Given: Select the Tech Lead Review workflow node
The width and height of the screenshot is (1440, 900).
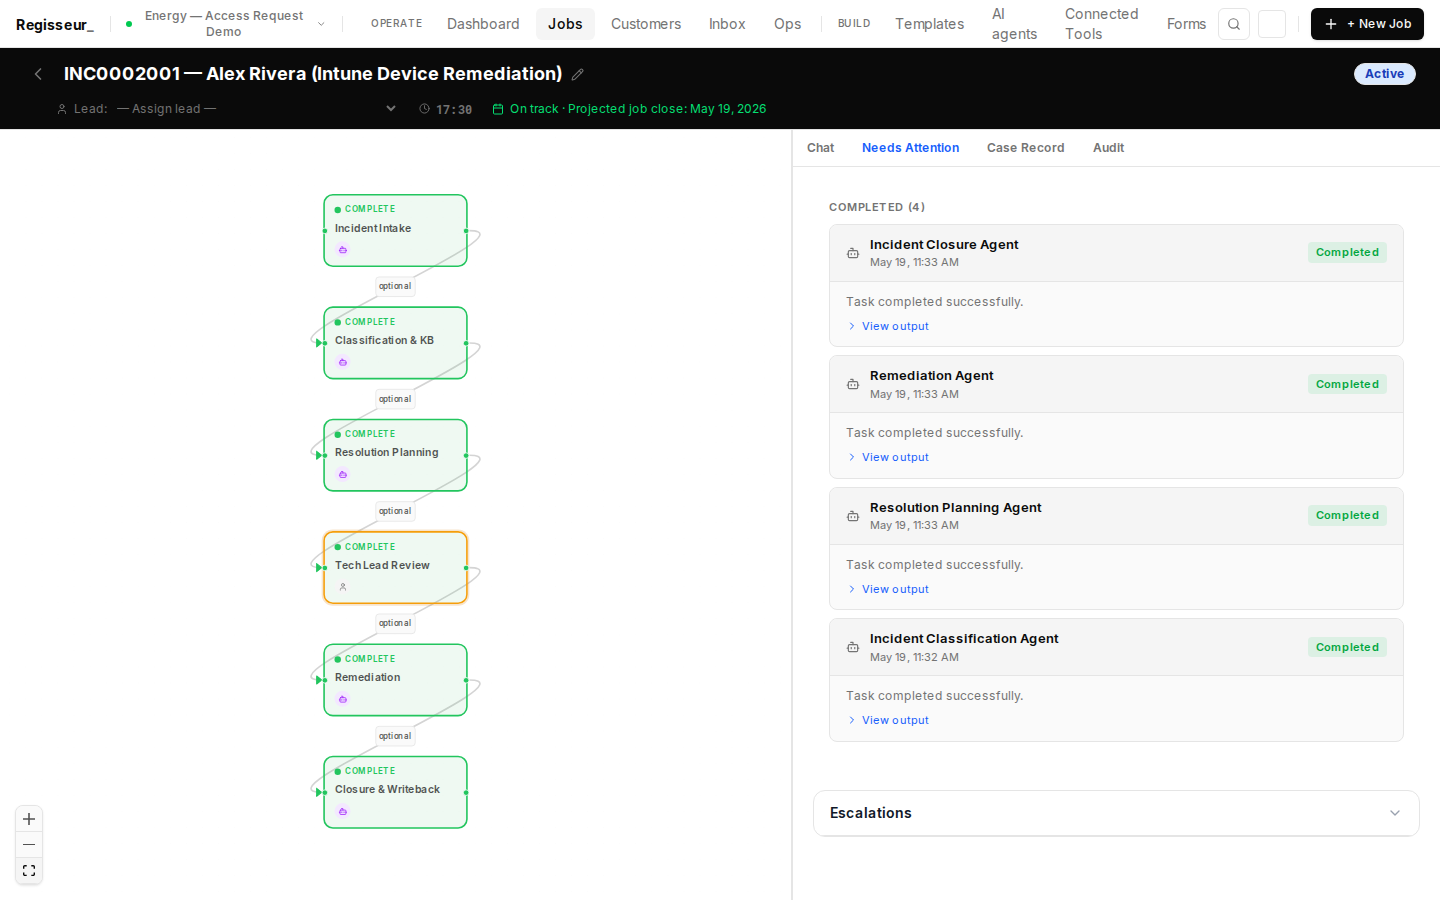Looking at the screenshot, I should pos(395,567).
